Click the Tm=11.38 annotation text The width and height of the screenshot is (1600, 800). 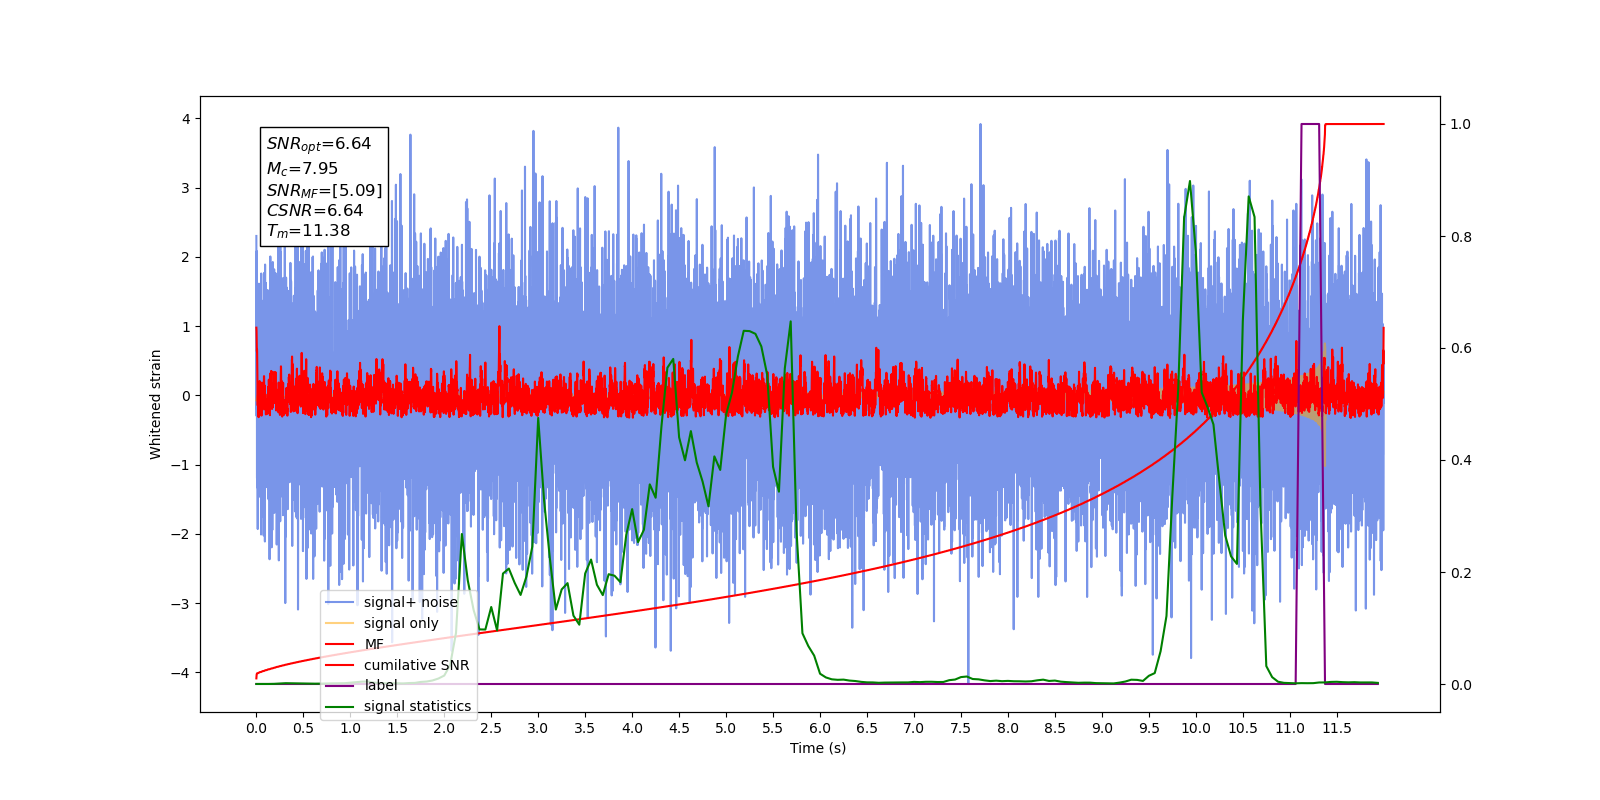(x=308, y=231)
